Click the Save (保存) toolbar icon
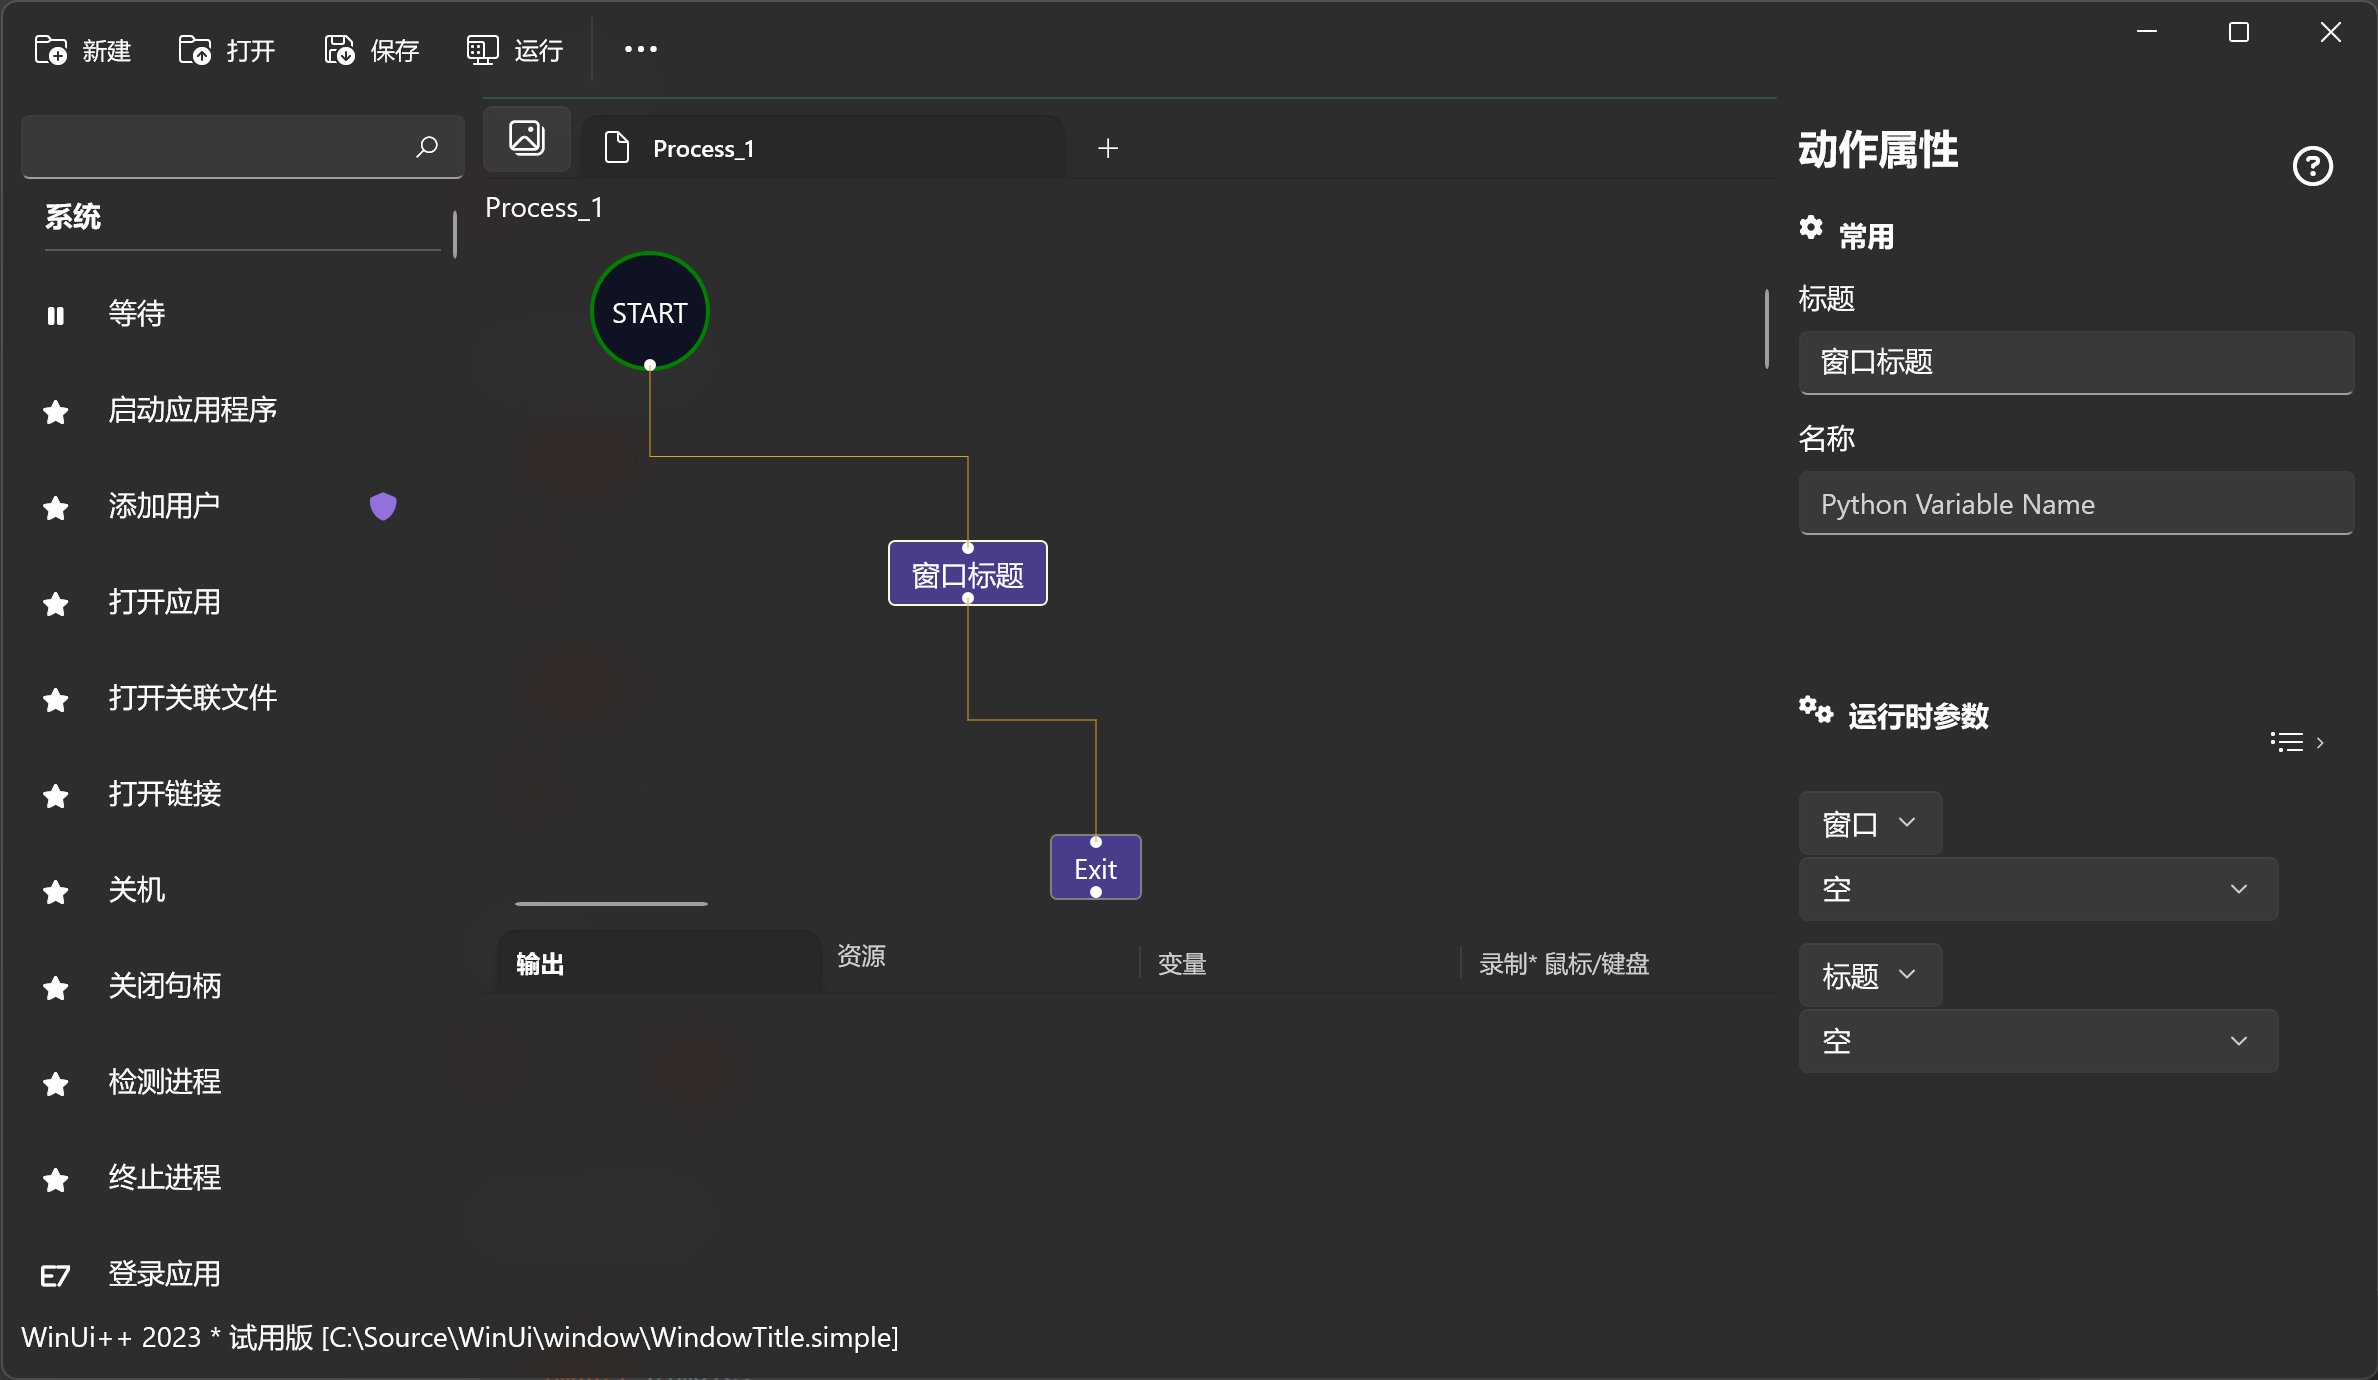 tap(339, 49)
